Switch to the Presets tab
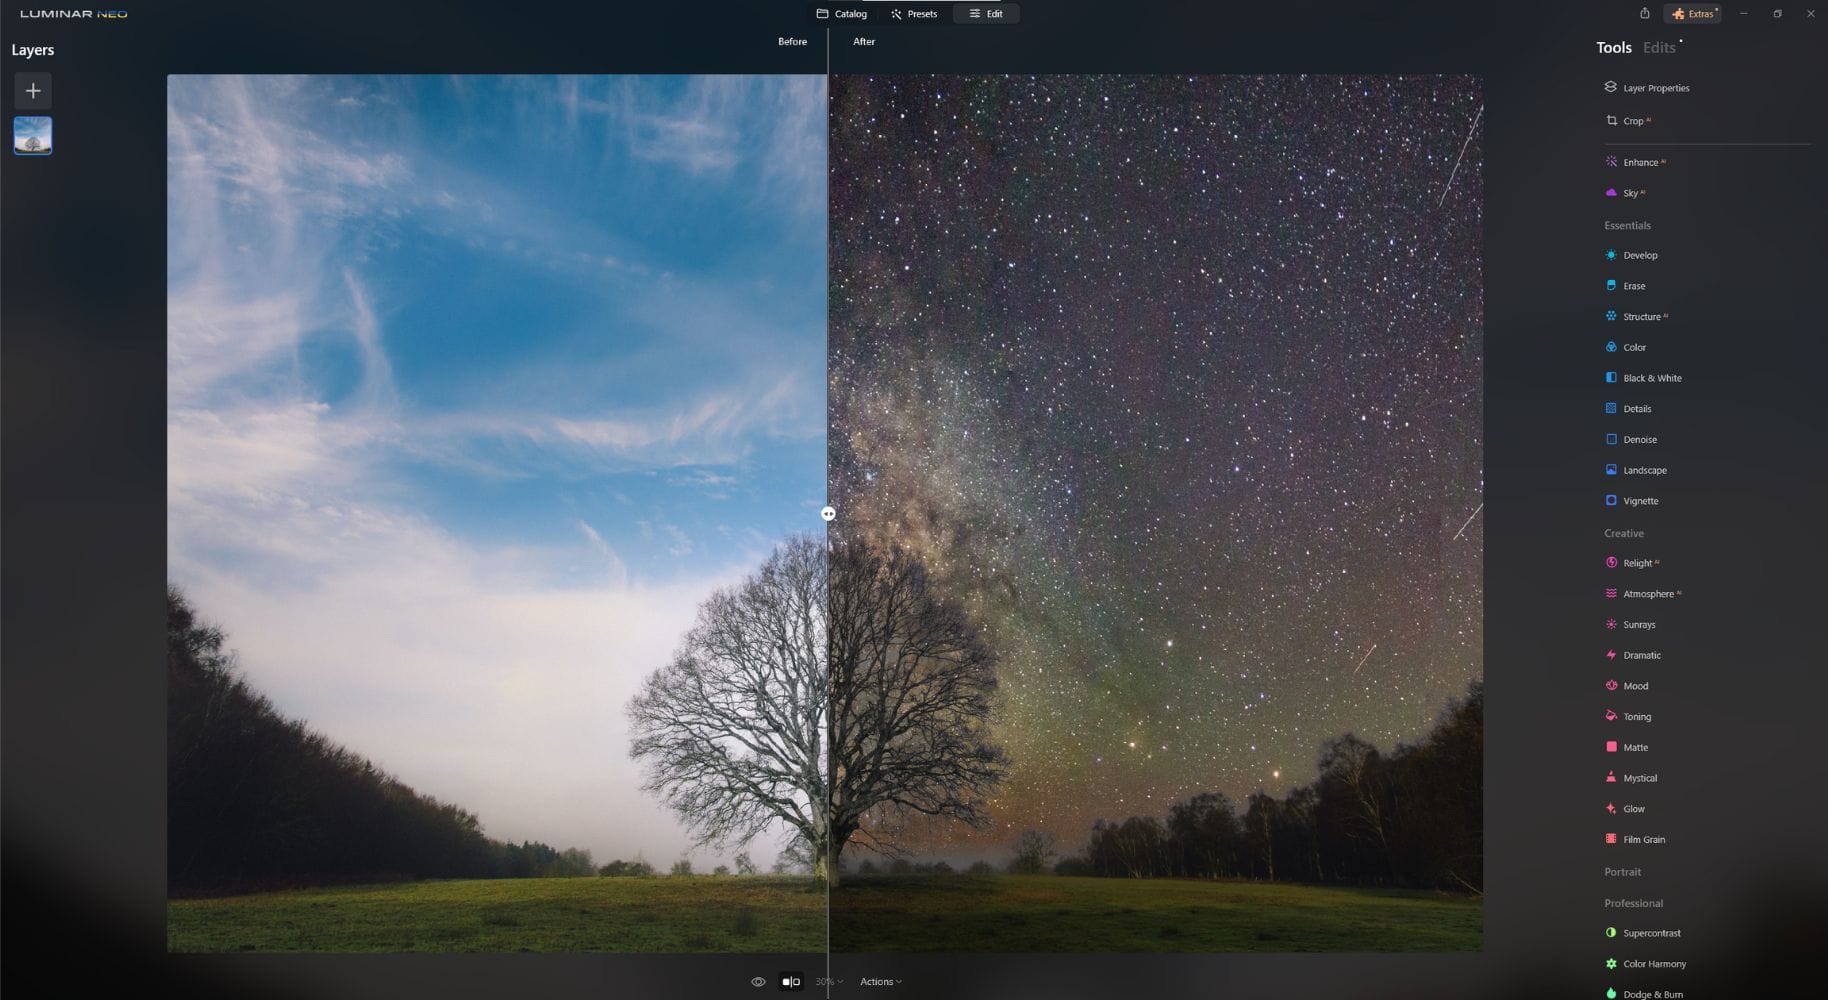 coord(913,13)
